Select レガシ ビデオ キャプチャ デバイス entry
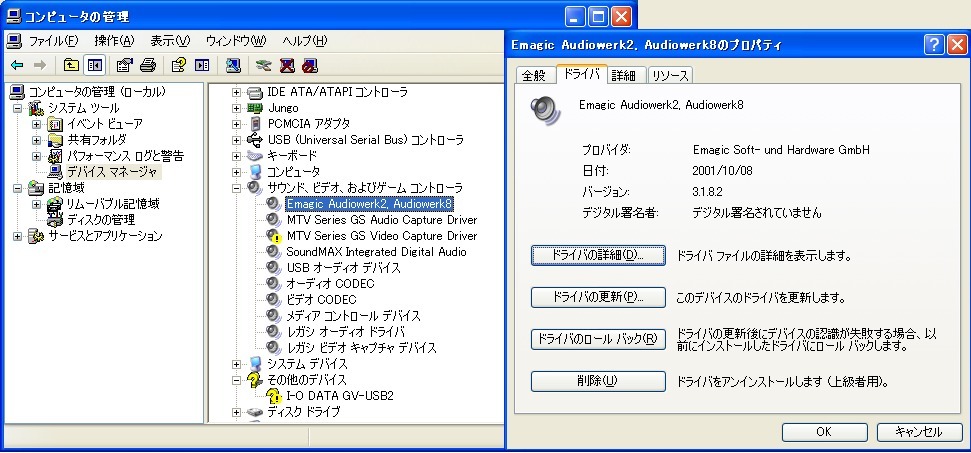 (x=362, y=348)
